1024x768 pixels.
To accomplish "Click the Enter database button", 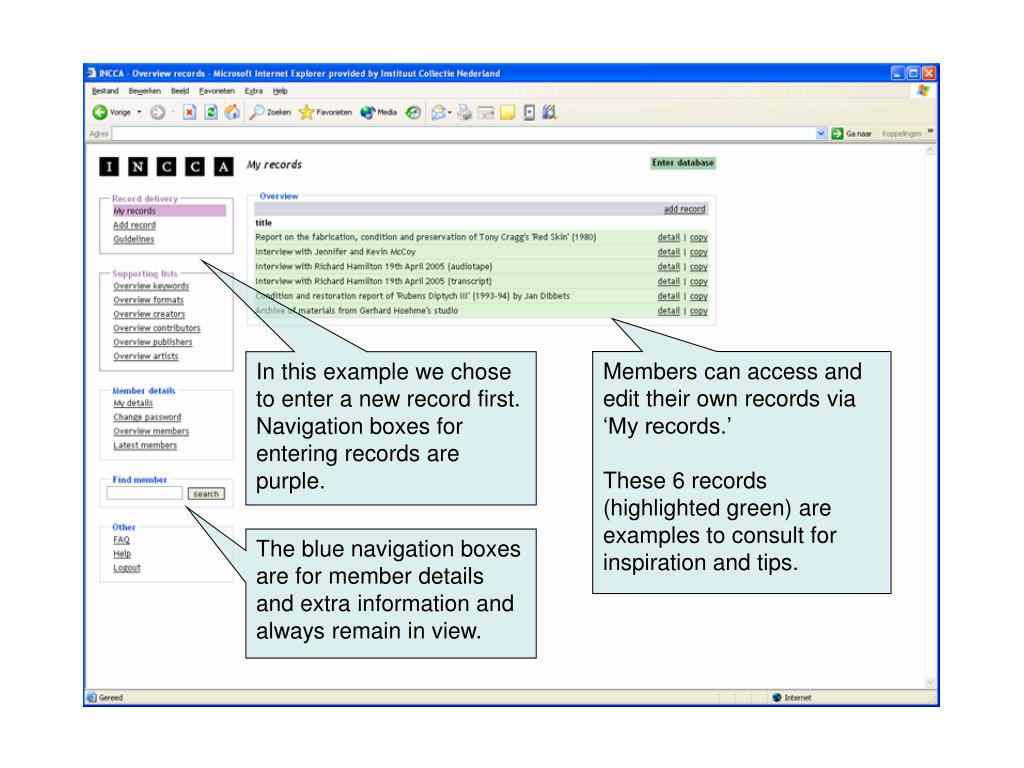I will (x=683, y=163).
